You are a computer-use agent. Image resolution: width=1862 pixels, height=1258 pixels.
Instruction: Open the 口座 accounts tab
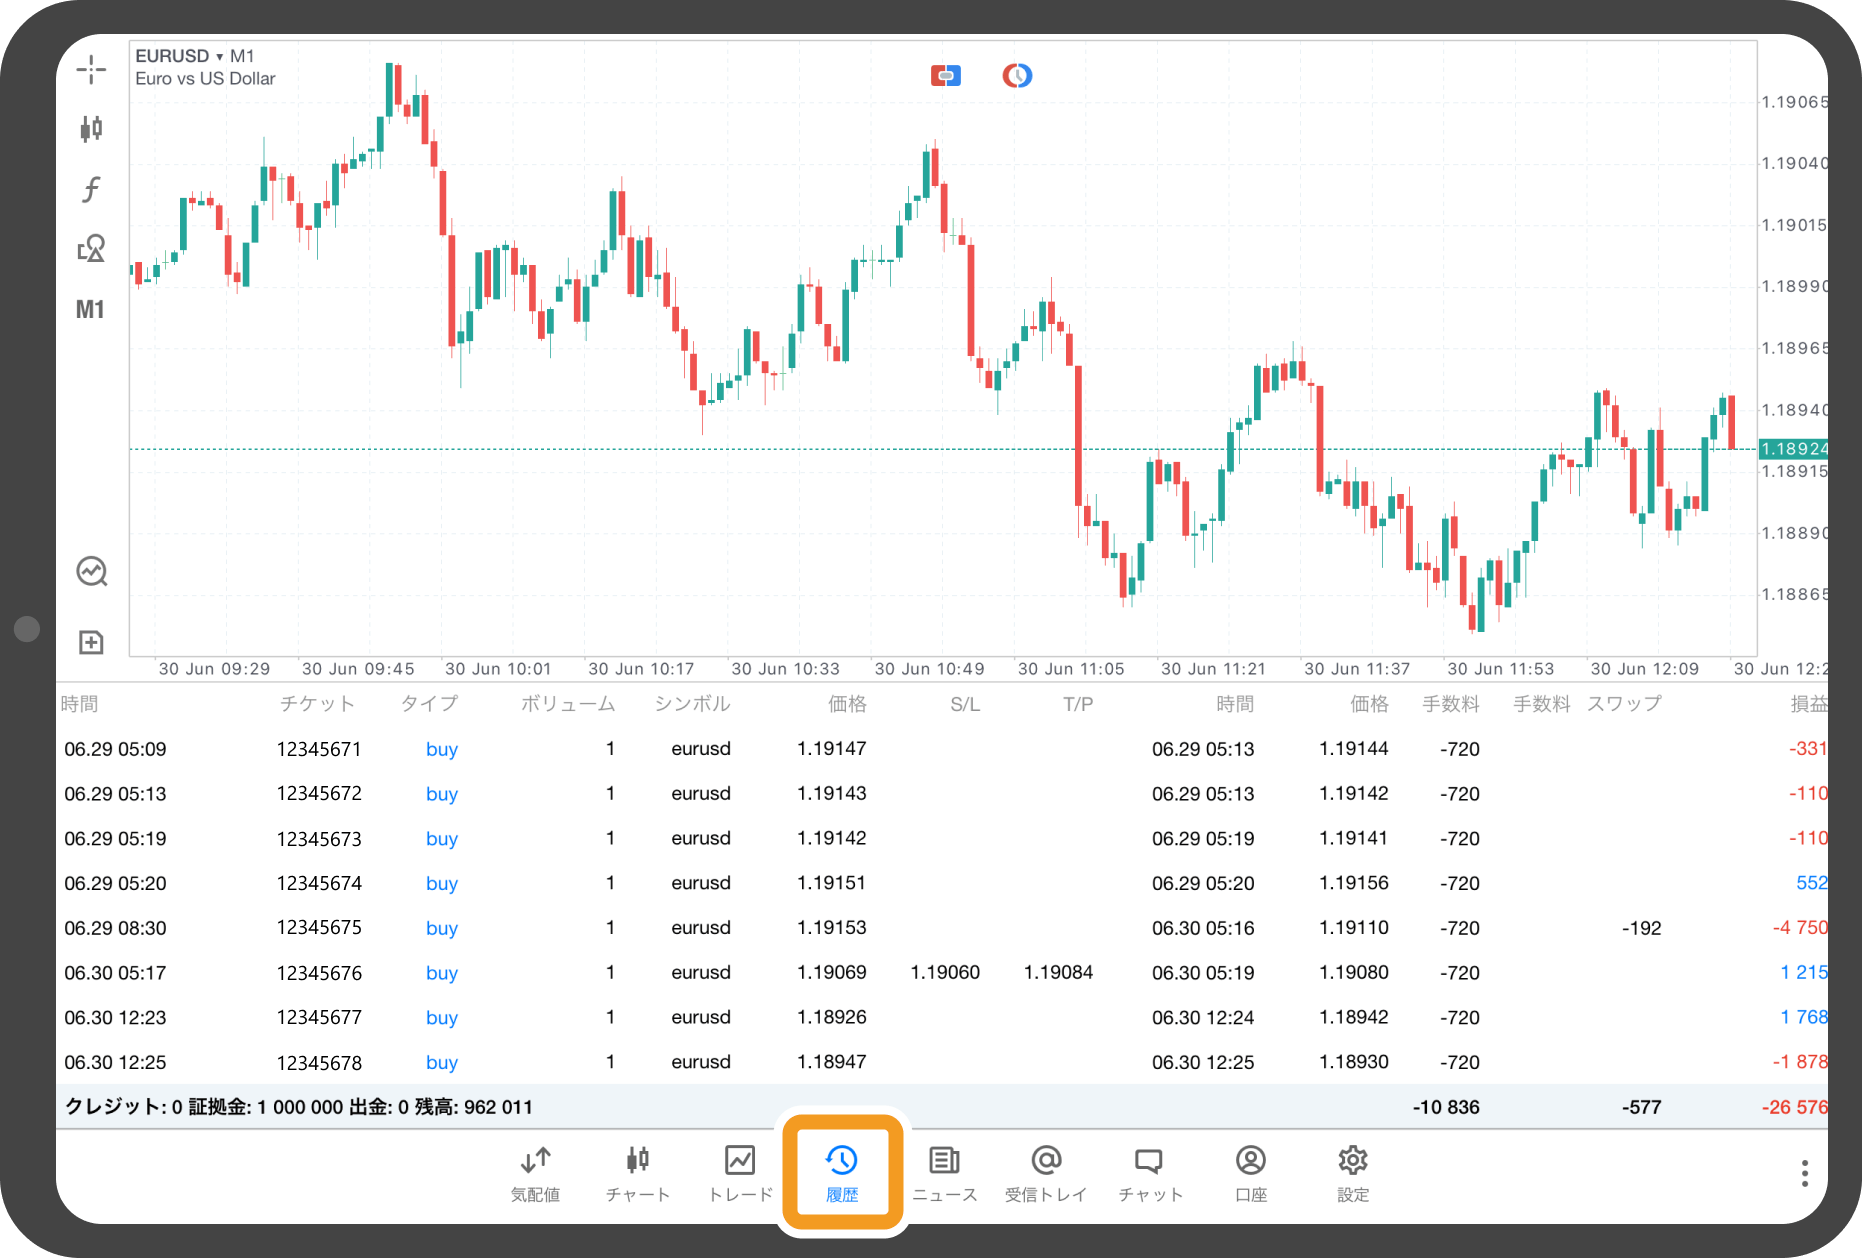[1251, 1174]
